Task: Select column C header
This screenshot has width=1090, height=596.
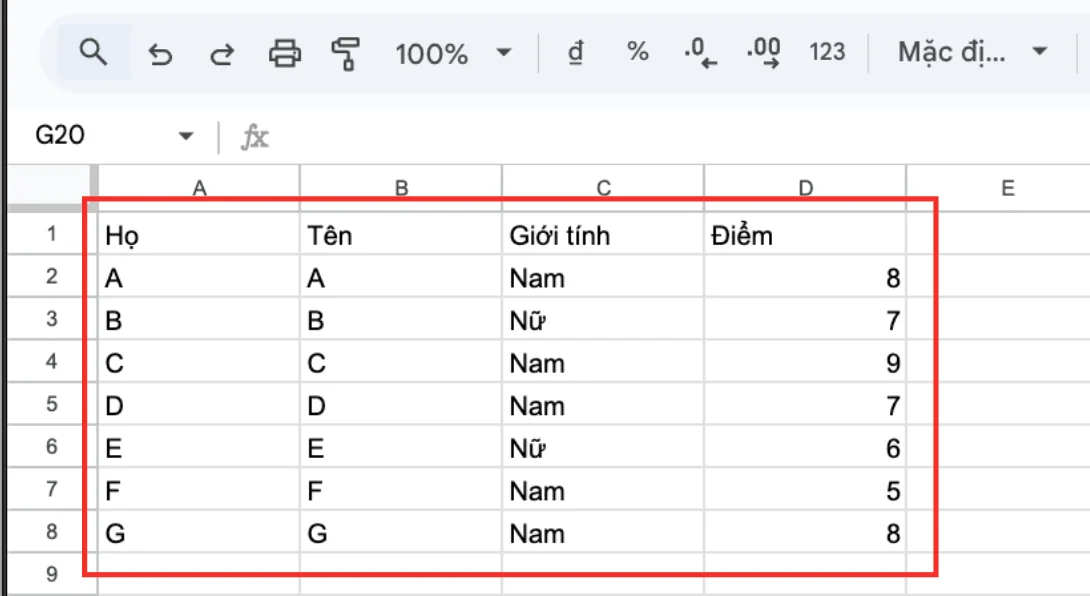Action: (603, 188)
